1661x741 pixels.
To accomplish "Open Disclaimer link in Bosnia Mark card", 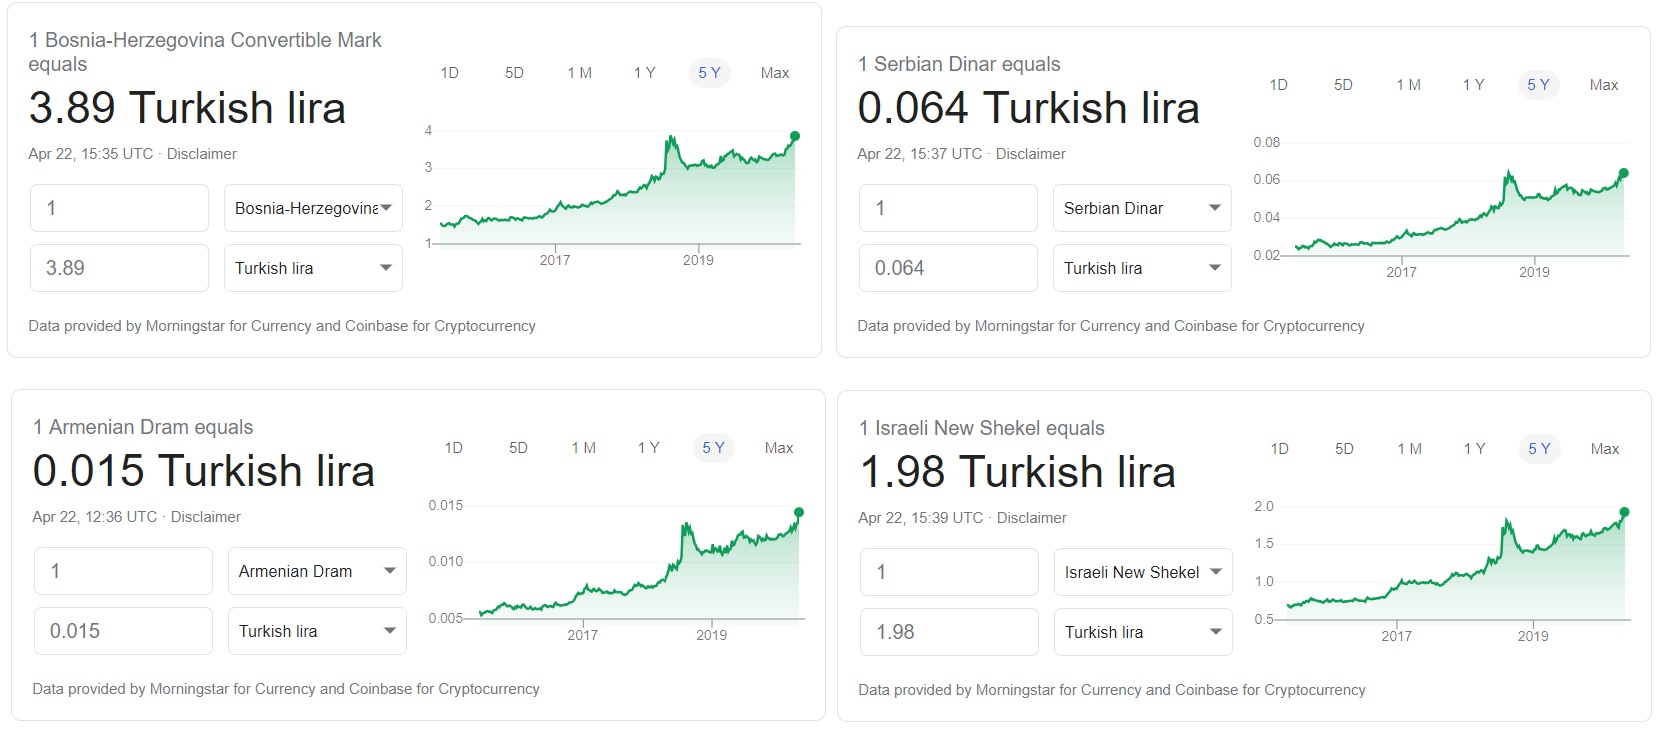I will pos(202,154).
